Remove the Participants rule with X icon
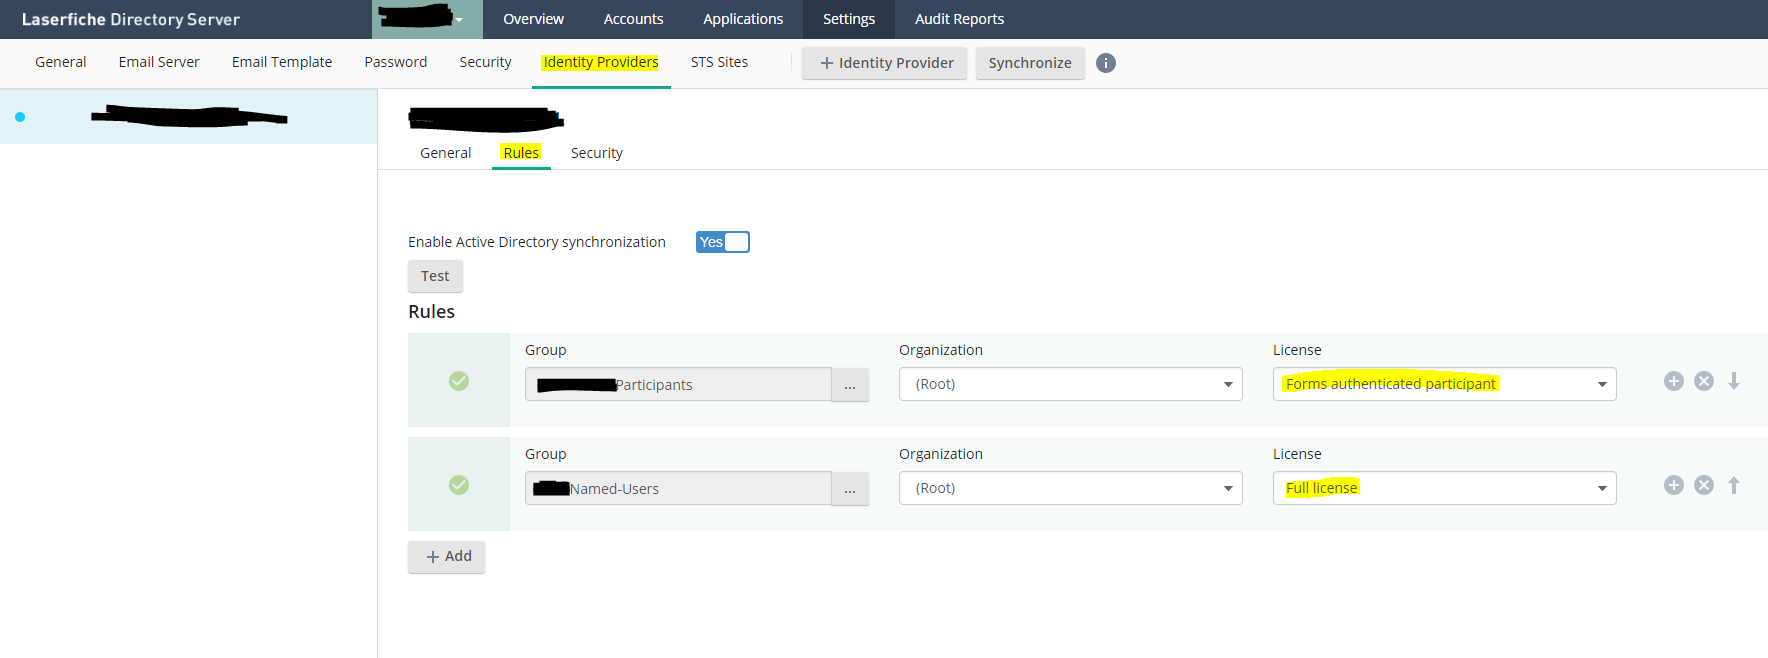The height and width of the screenshot is (658, 1768). (x=1704, y=381)
